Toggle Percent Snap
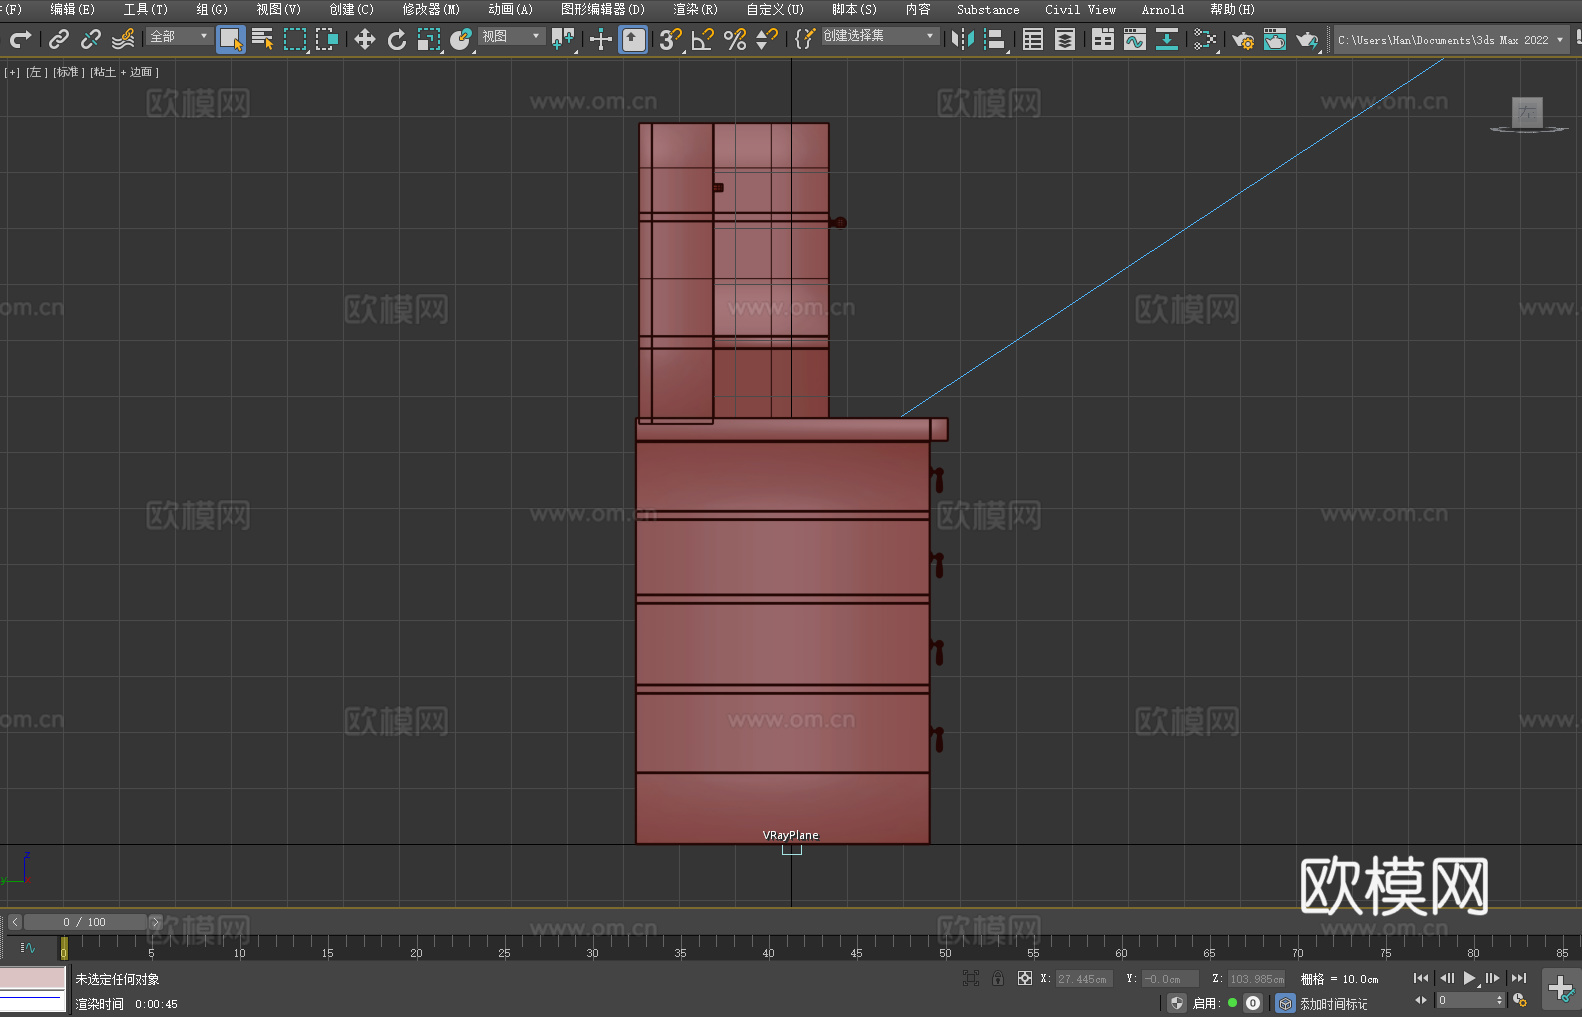Viewport: 1582px width, 1017px height. pos(735,39)
